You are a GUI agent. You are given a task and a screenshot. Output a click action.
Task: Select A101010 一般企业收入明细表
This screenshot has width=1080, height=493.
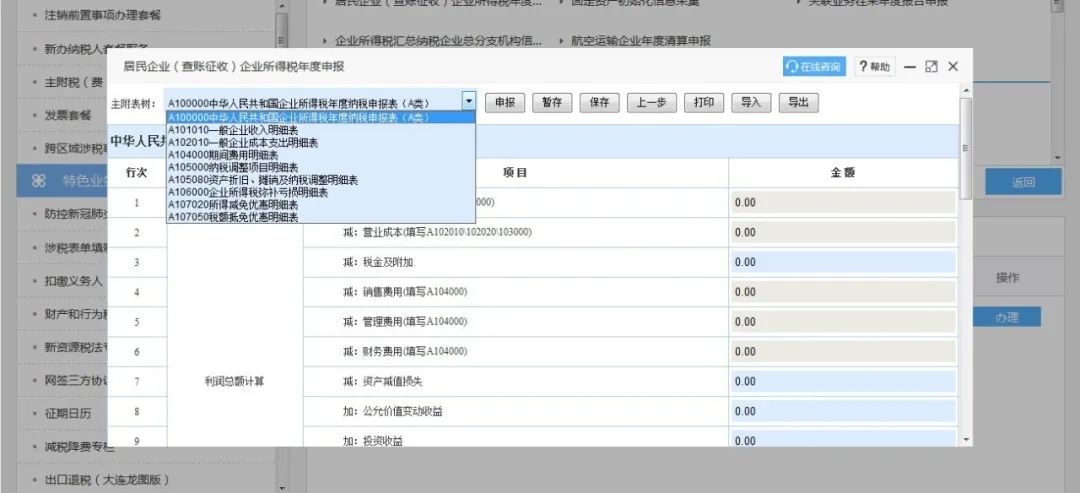point(321,130)
